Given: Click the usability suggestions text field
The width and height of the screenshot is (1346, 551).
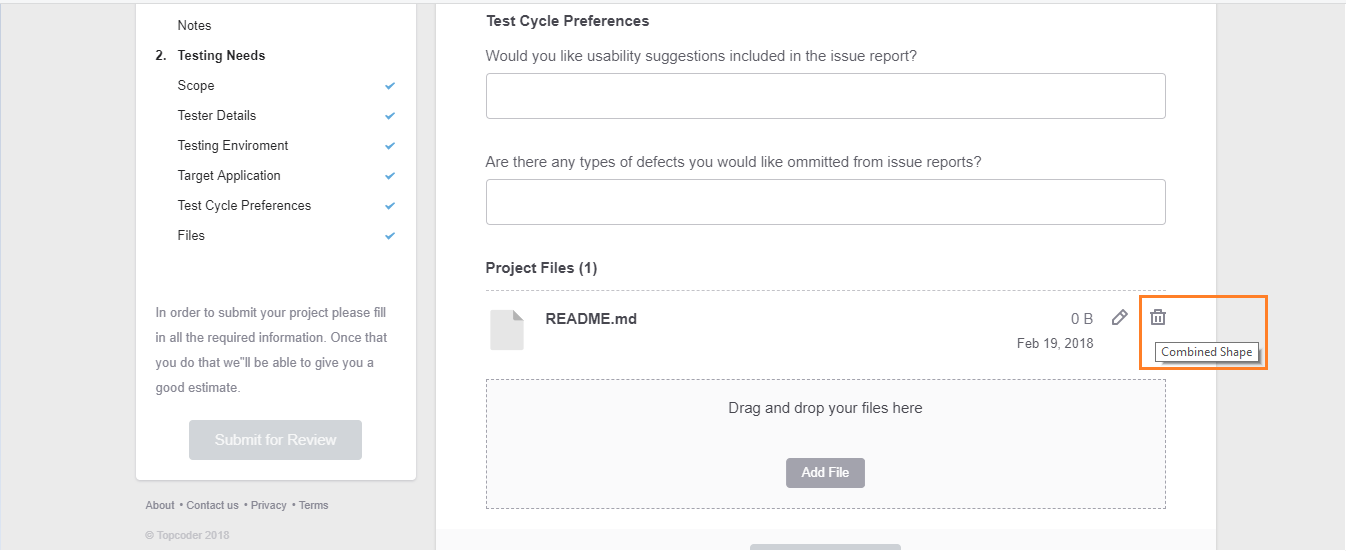Looking at the screenshot, I should (x=825, y=96).
